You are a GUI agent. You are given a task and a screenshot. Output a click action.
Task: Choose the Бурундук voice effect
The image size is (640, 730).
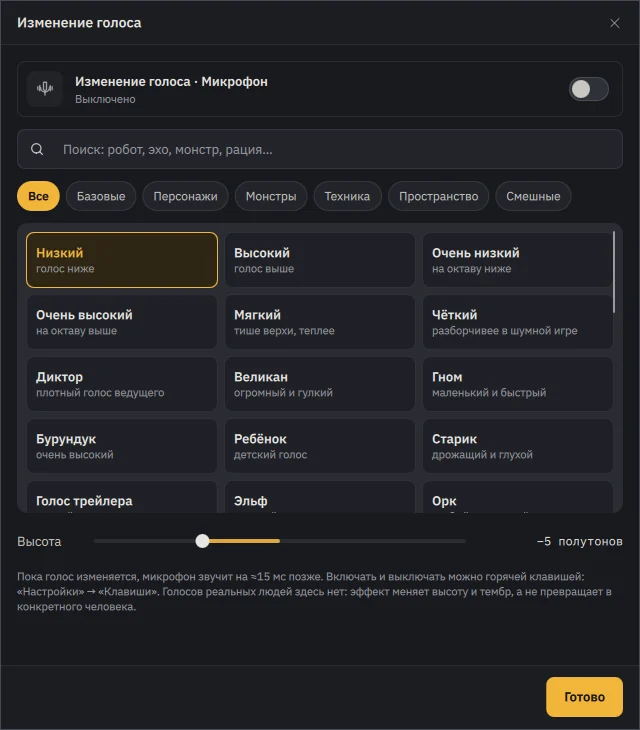click(x=122, y=446)
